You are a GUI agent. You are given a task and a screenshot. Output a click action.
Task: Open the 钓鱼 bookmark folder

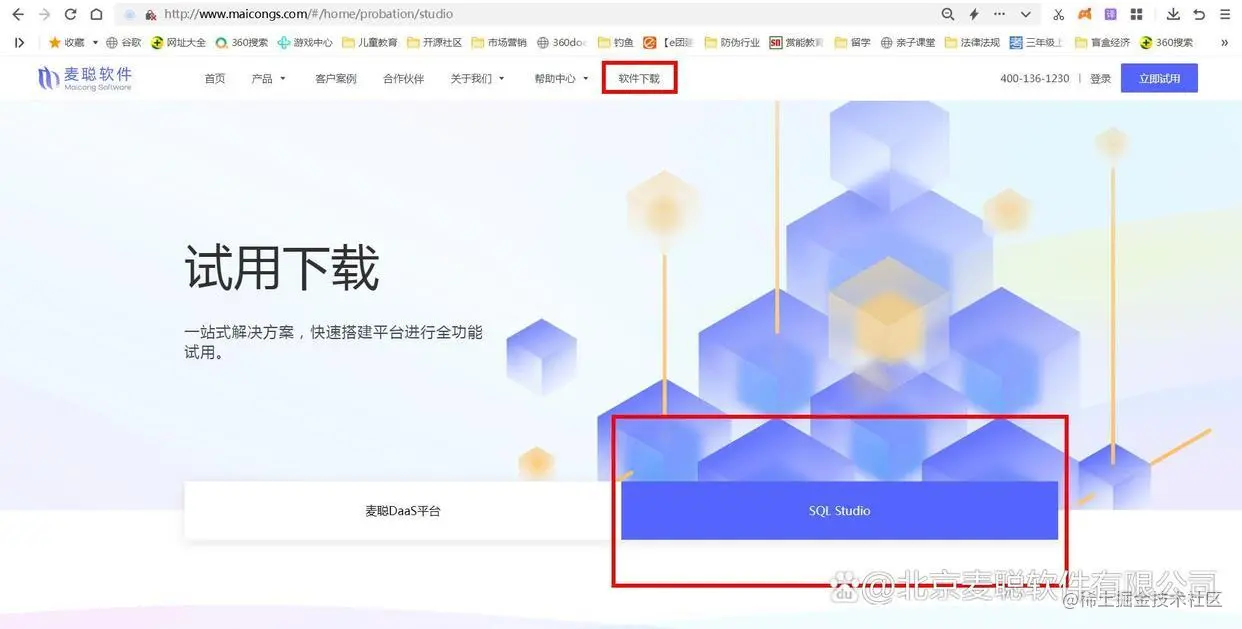coord(615,42)
